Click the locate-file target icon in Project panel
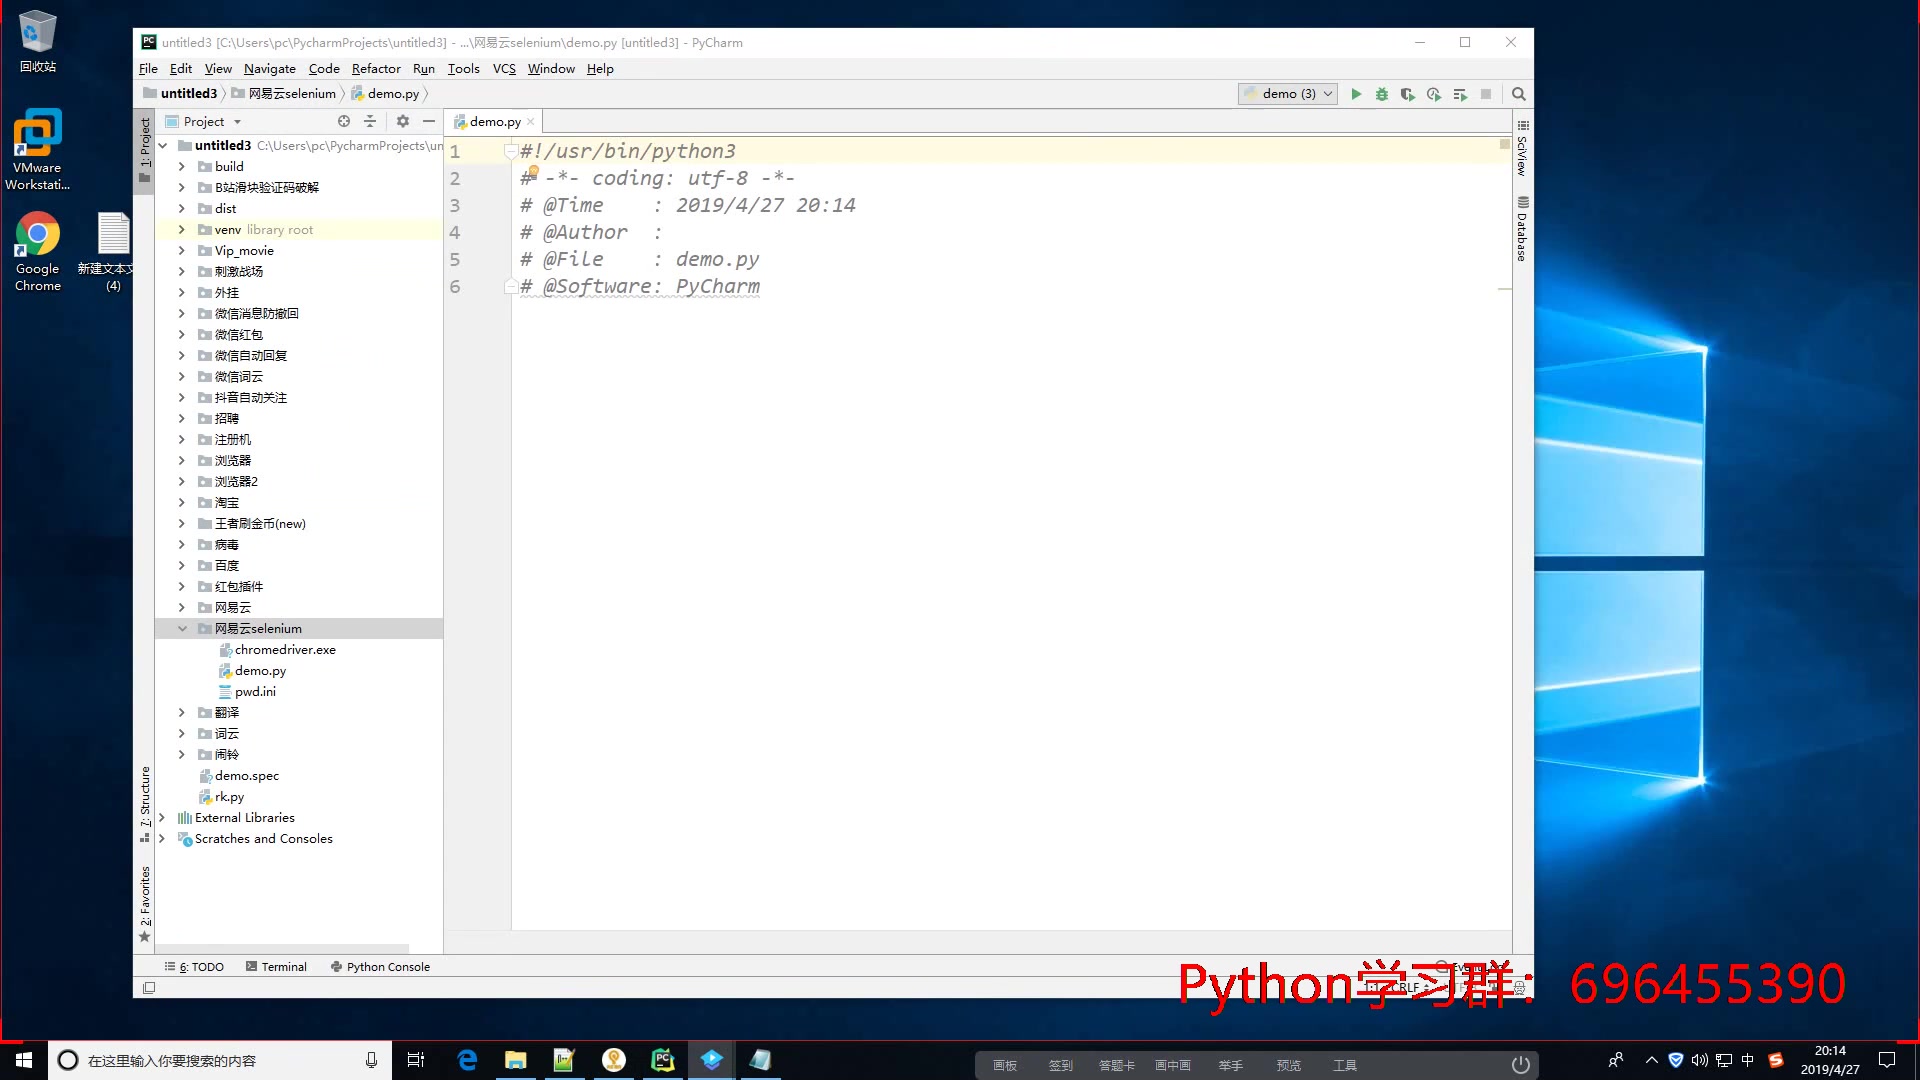 pos(344,121)
